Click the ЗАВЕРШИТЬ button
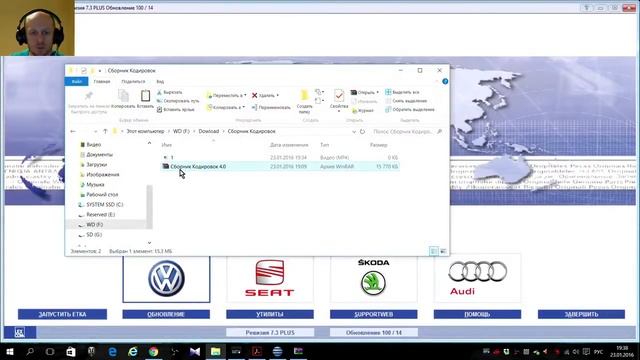 pyautogui.click(x=581, y=314)
